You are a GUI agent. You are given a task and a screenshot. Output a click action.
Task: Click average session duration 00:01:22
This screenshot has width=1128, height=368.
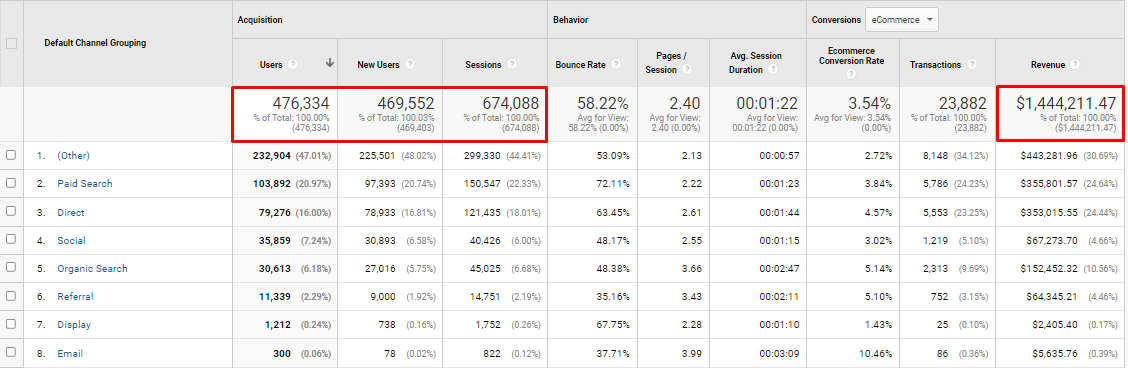tap(767, 104)
